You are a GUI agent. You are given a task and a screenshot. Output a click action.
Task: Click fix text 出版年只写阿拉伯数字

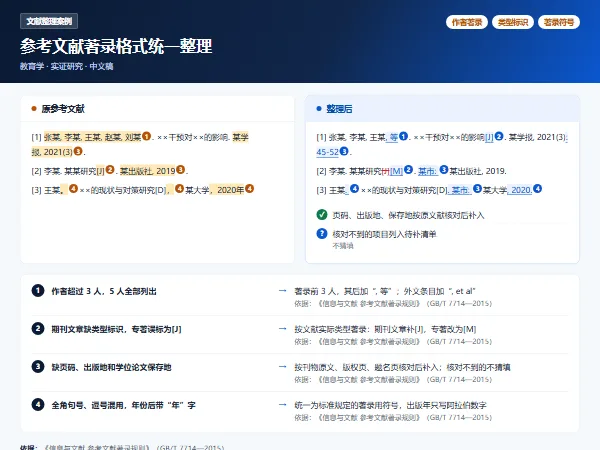447,405
